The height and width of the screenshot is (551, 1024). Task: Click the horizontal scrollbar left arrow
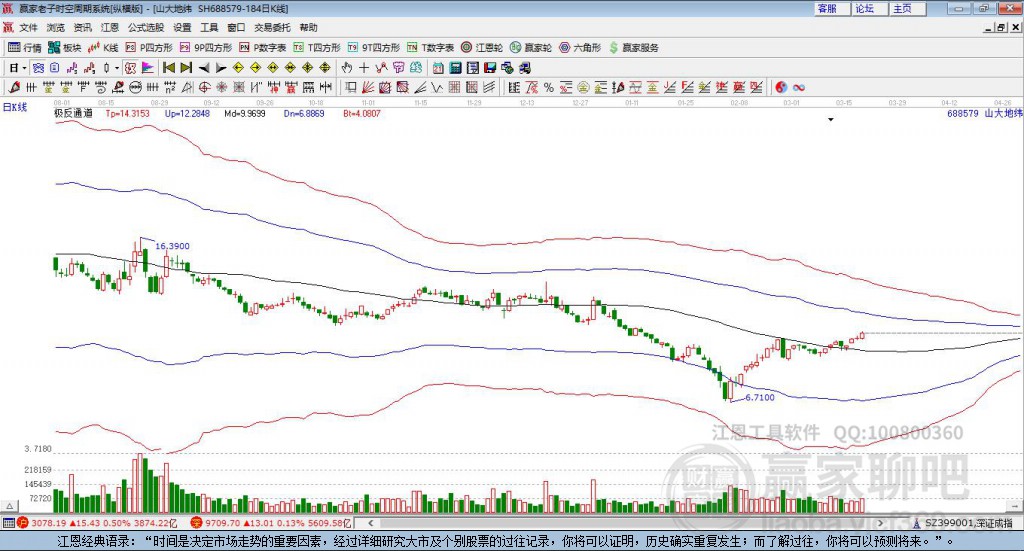pyautogui.click(x=371, y=523)
